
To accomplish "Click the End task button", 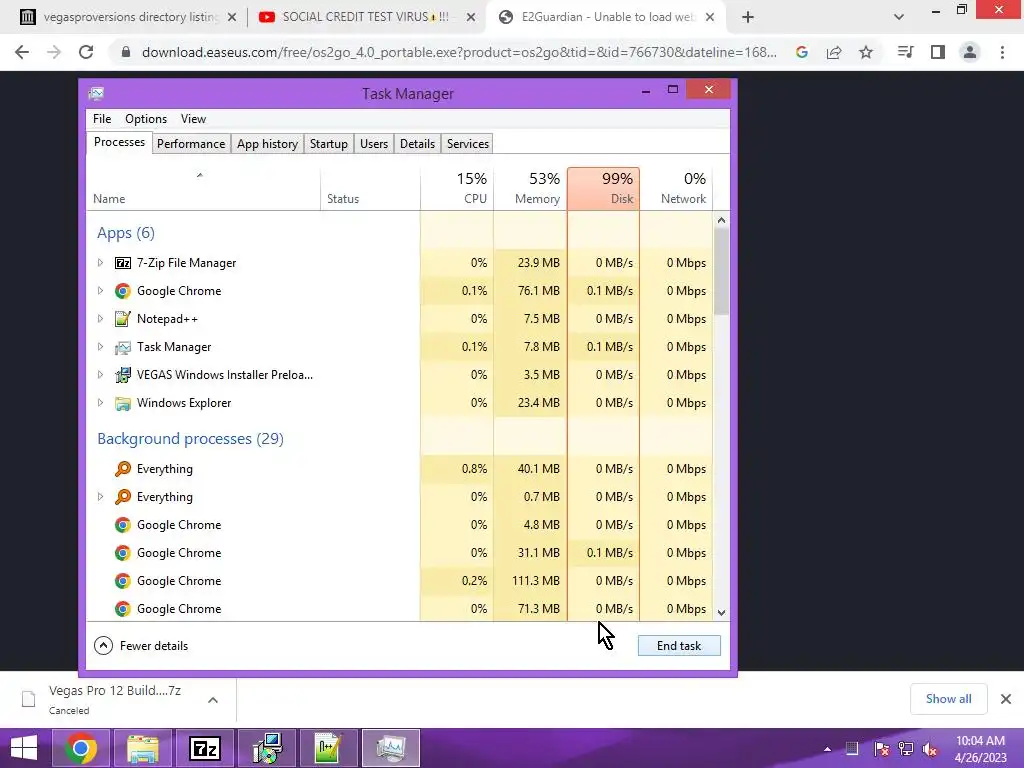I will [679, 646].
